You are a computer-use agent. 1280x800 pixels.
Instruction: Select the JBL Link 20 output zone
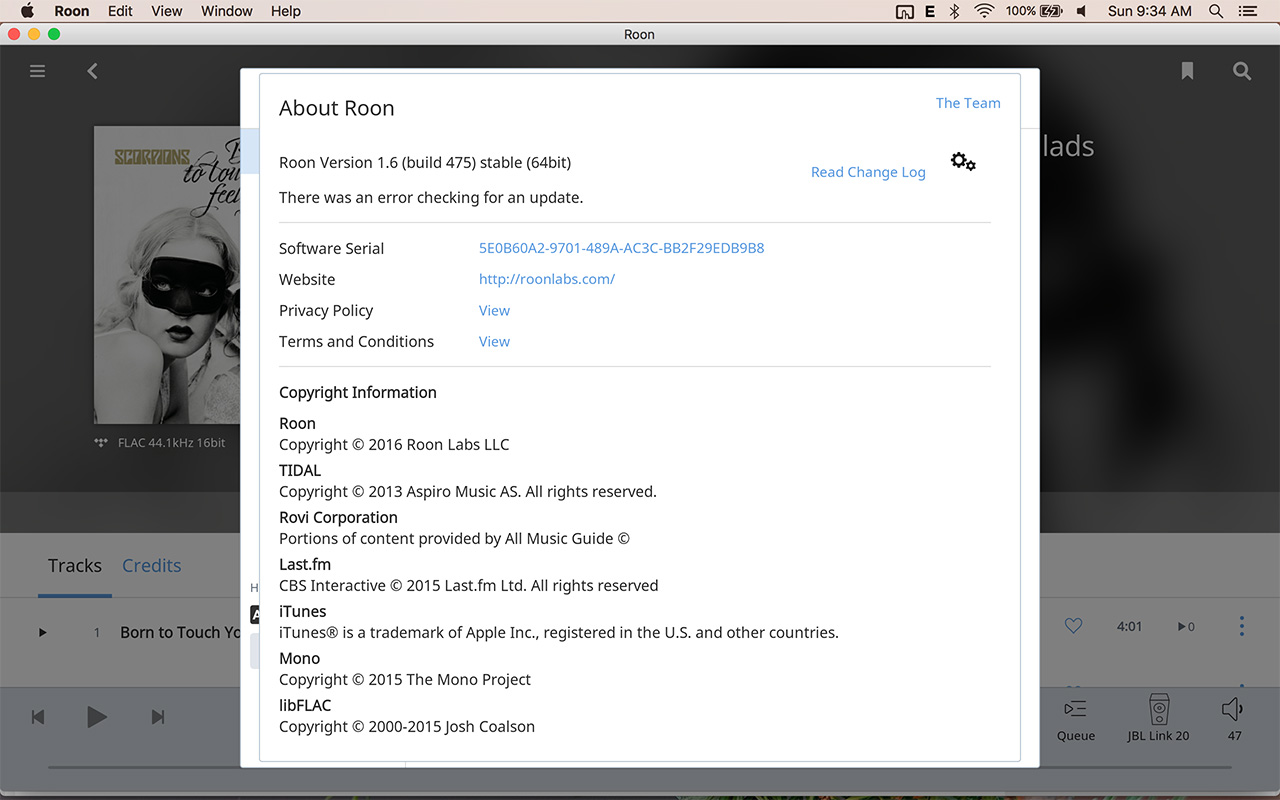pos(1158,719)
